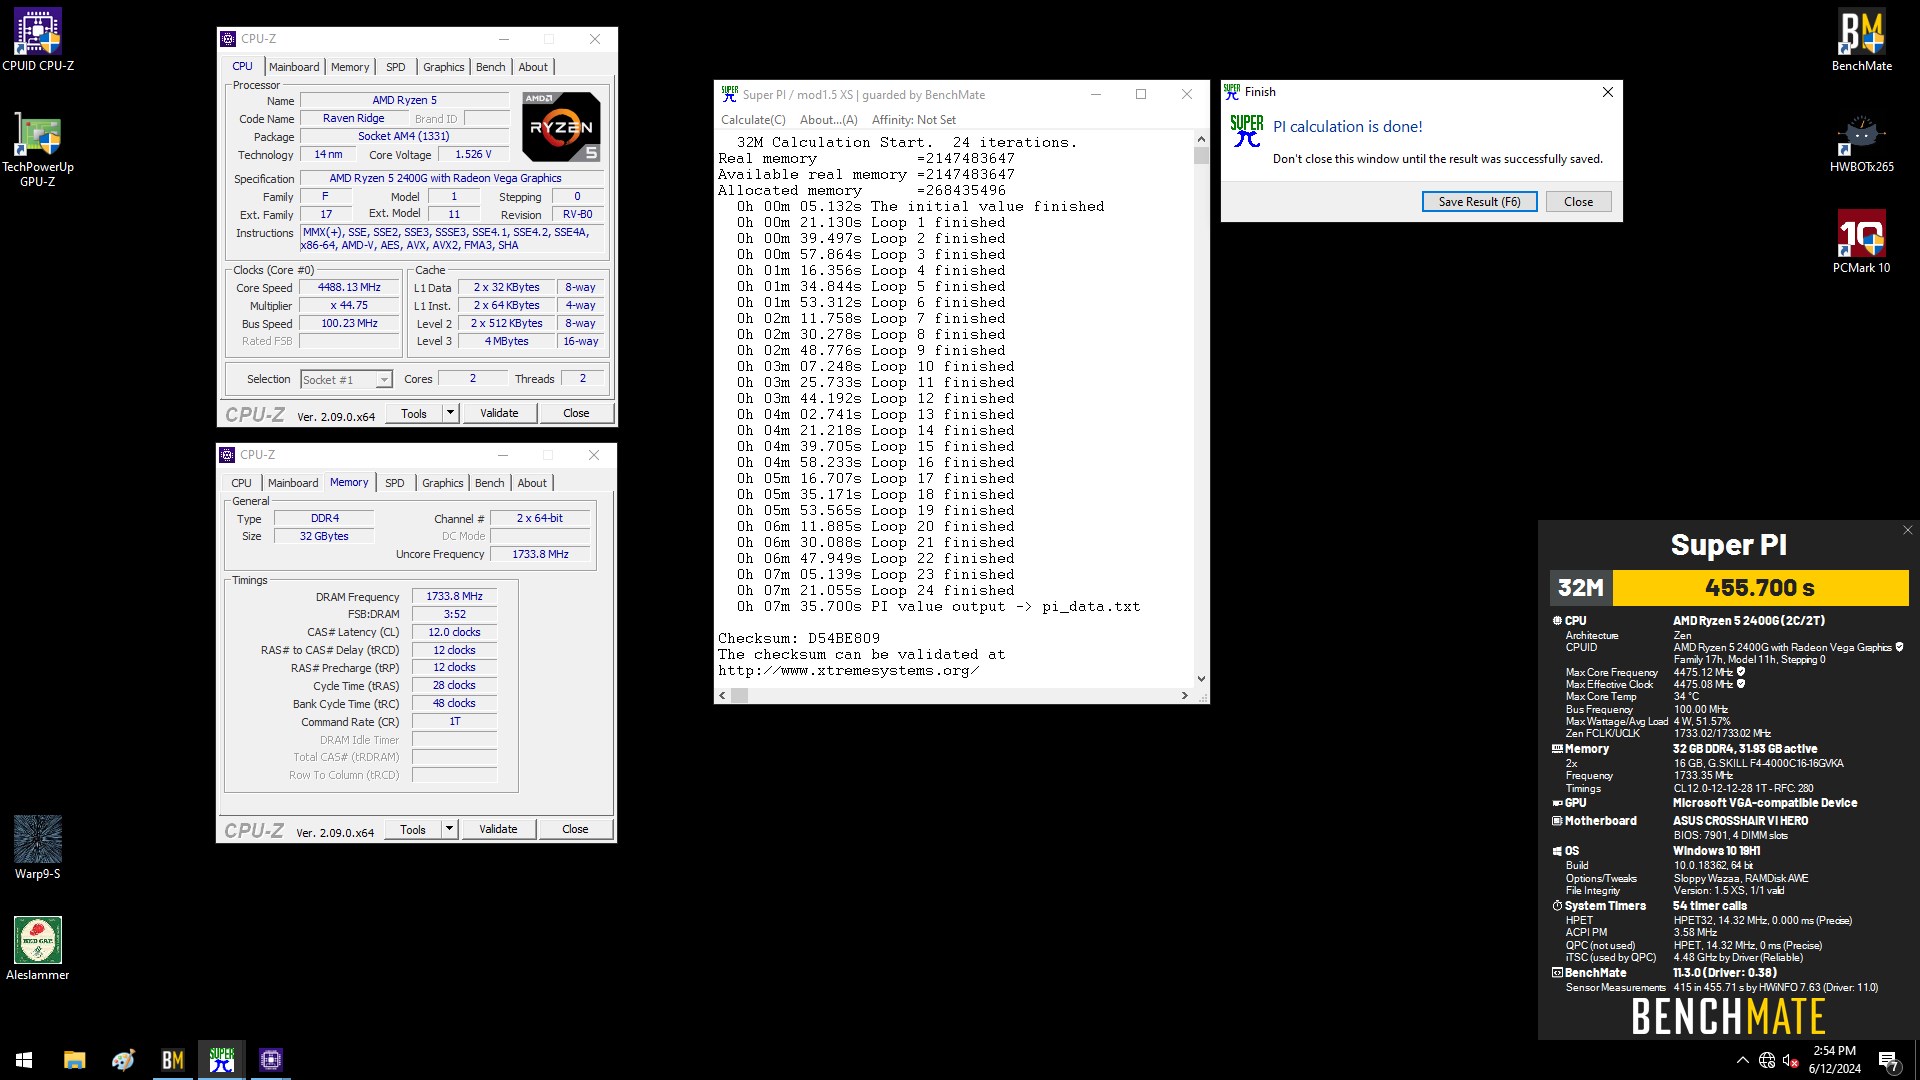Switch to Memory tab in top CPU-Z
The image size is (1920, 1080).
pyautogui.click(x=350, y=67)
